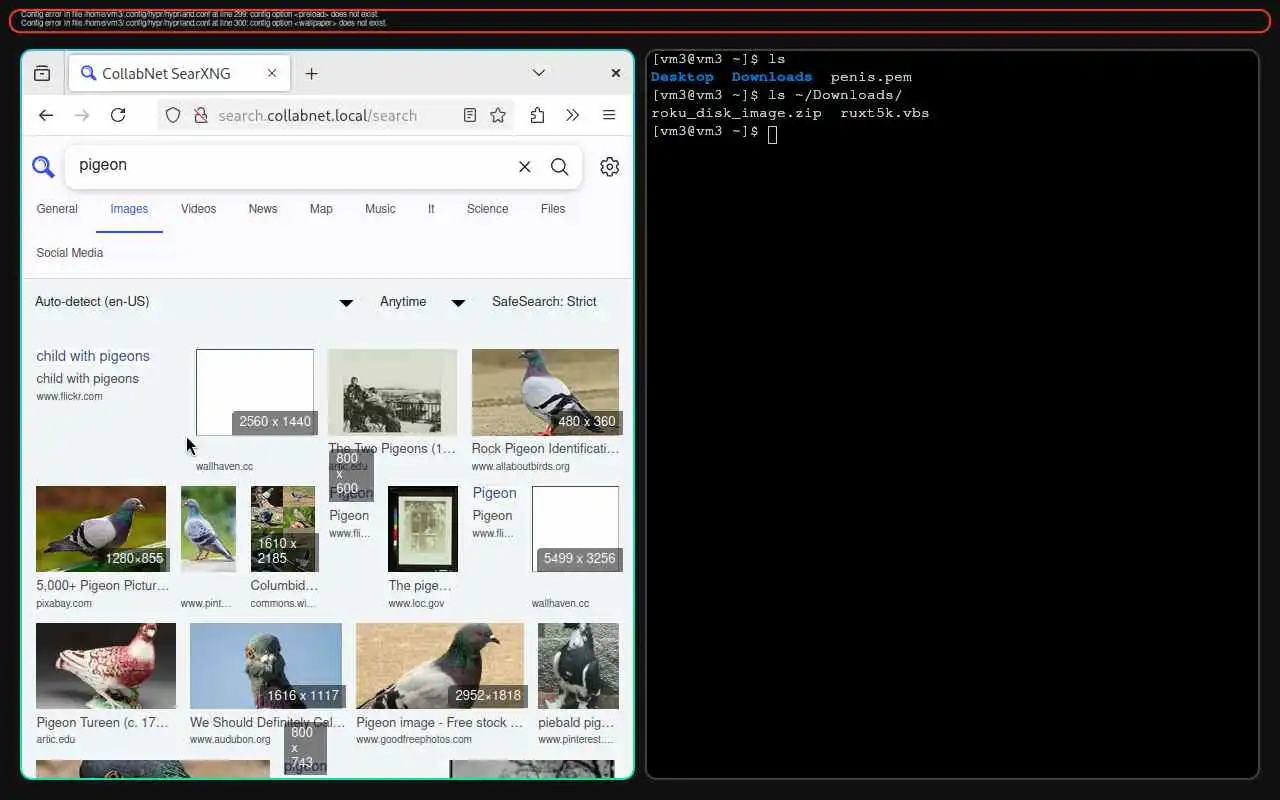Image resolution: width=1280 pixels, height=800 pixels.
Task: Clear the pigeon search query
Action: pos(524,167)
